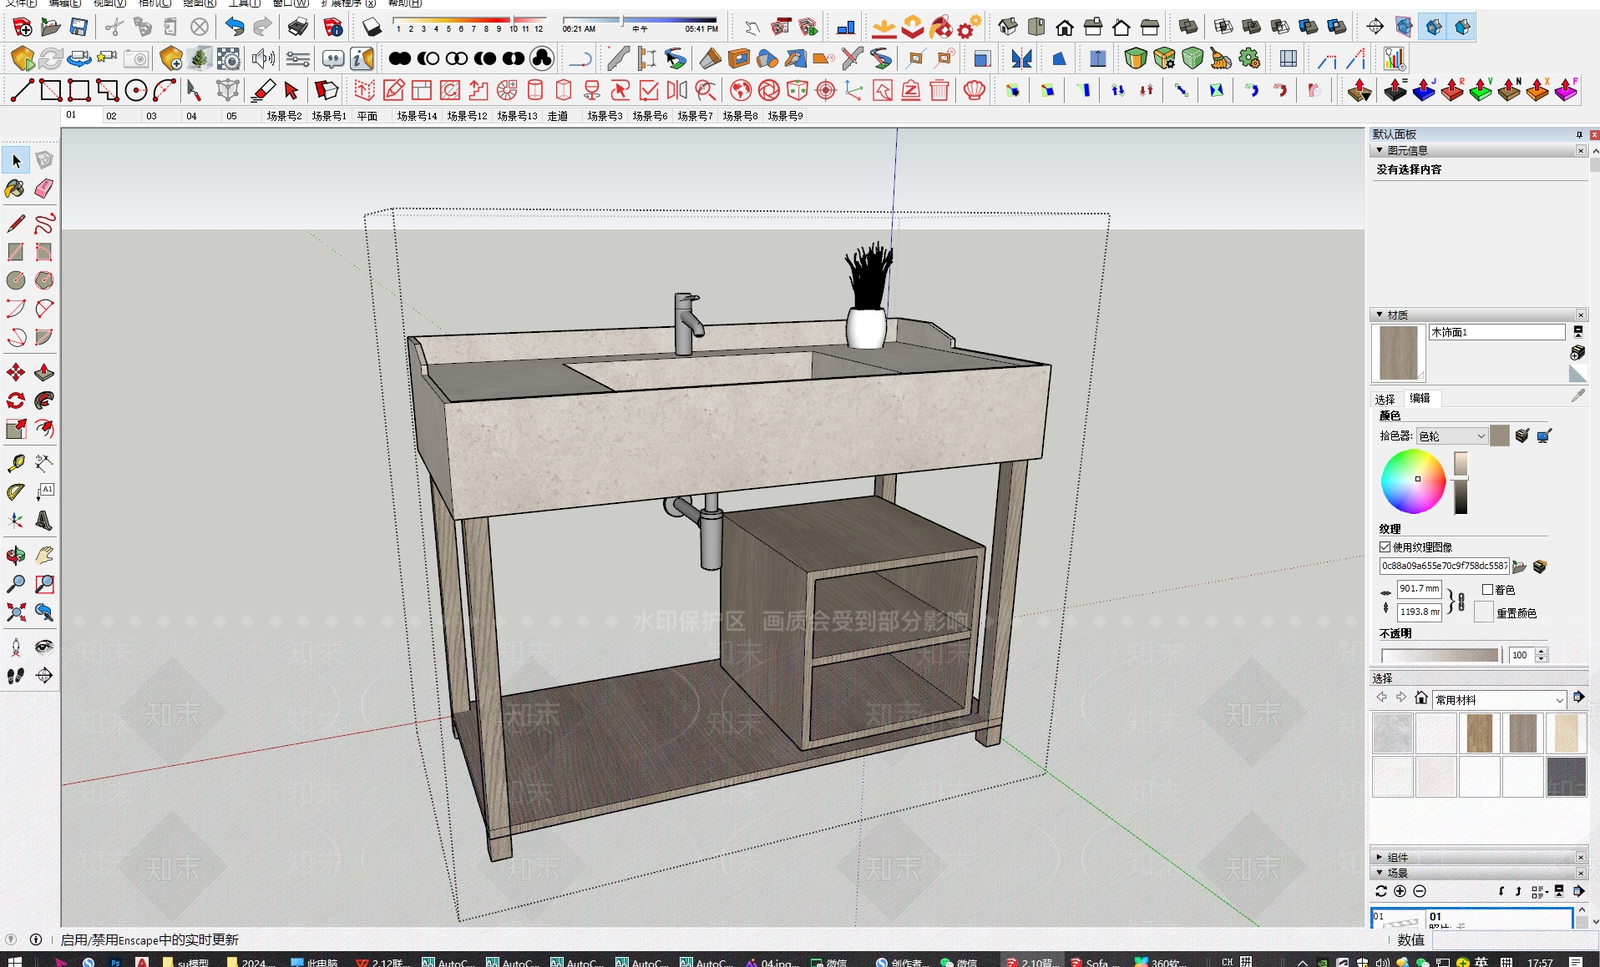
Task: Click the opacity slider bar
Action: pos(1441,655)
